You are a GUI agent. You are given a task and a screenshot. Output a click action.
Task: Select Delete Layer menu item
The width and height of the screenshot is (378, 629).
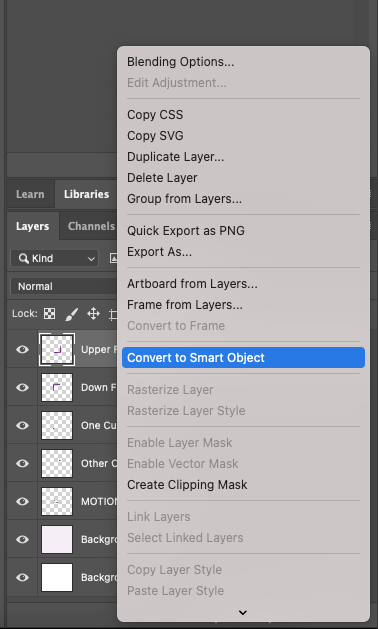tap(162, 178)
